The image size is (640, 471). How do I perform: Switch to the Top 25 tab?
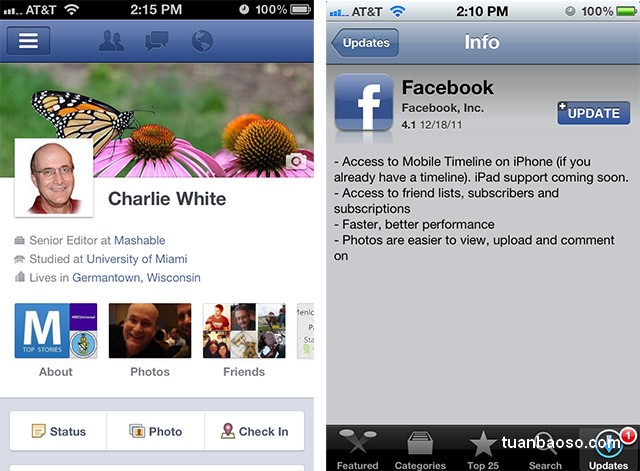483,449
